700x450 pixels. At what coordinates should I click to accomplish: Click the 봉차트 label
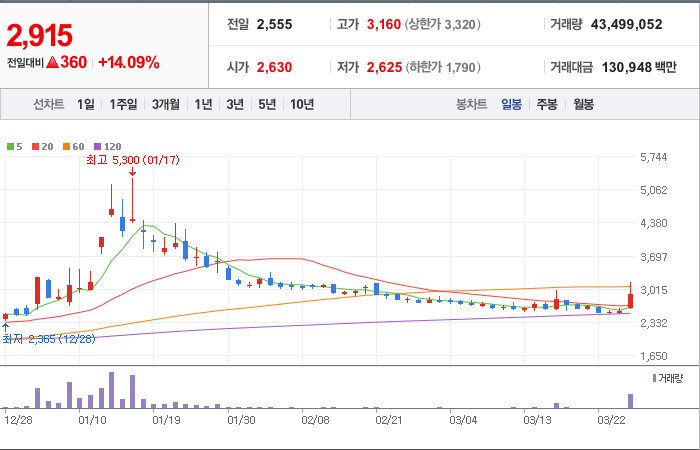471,104
